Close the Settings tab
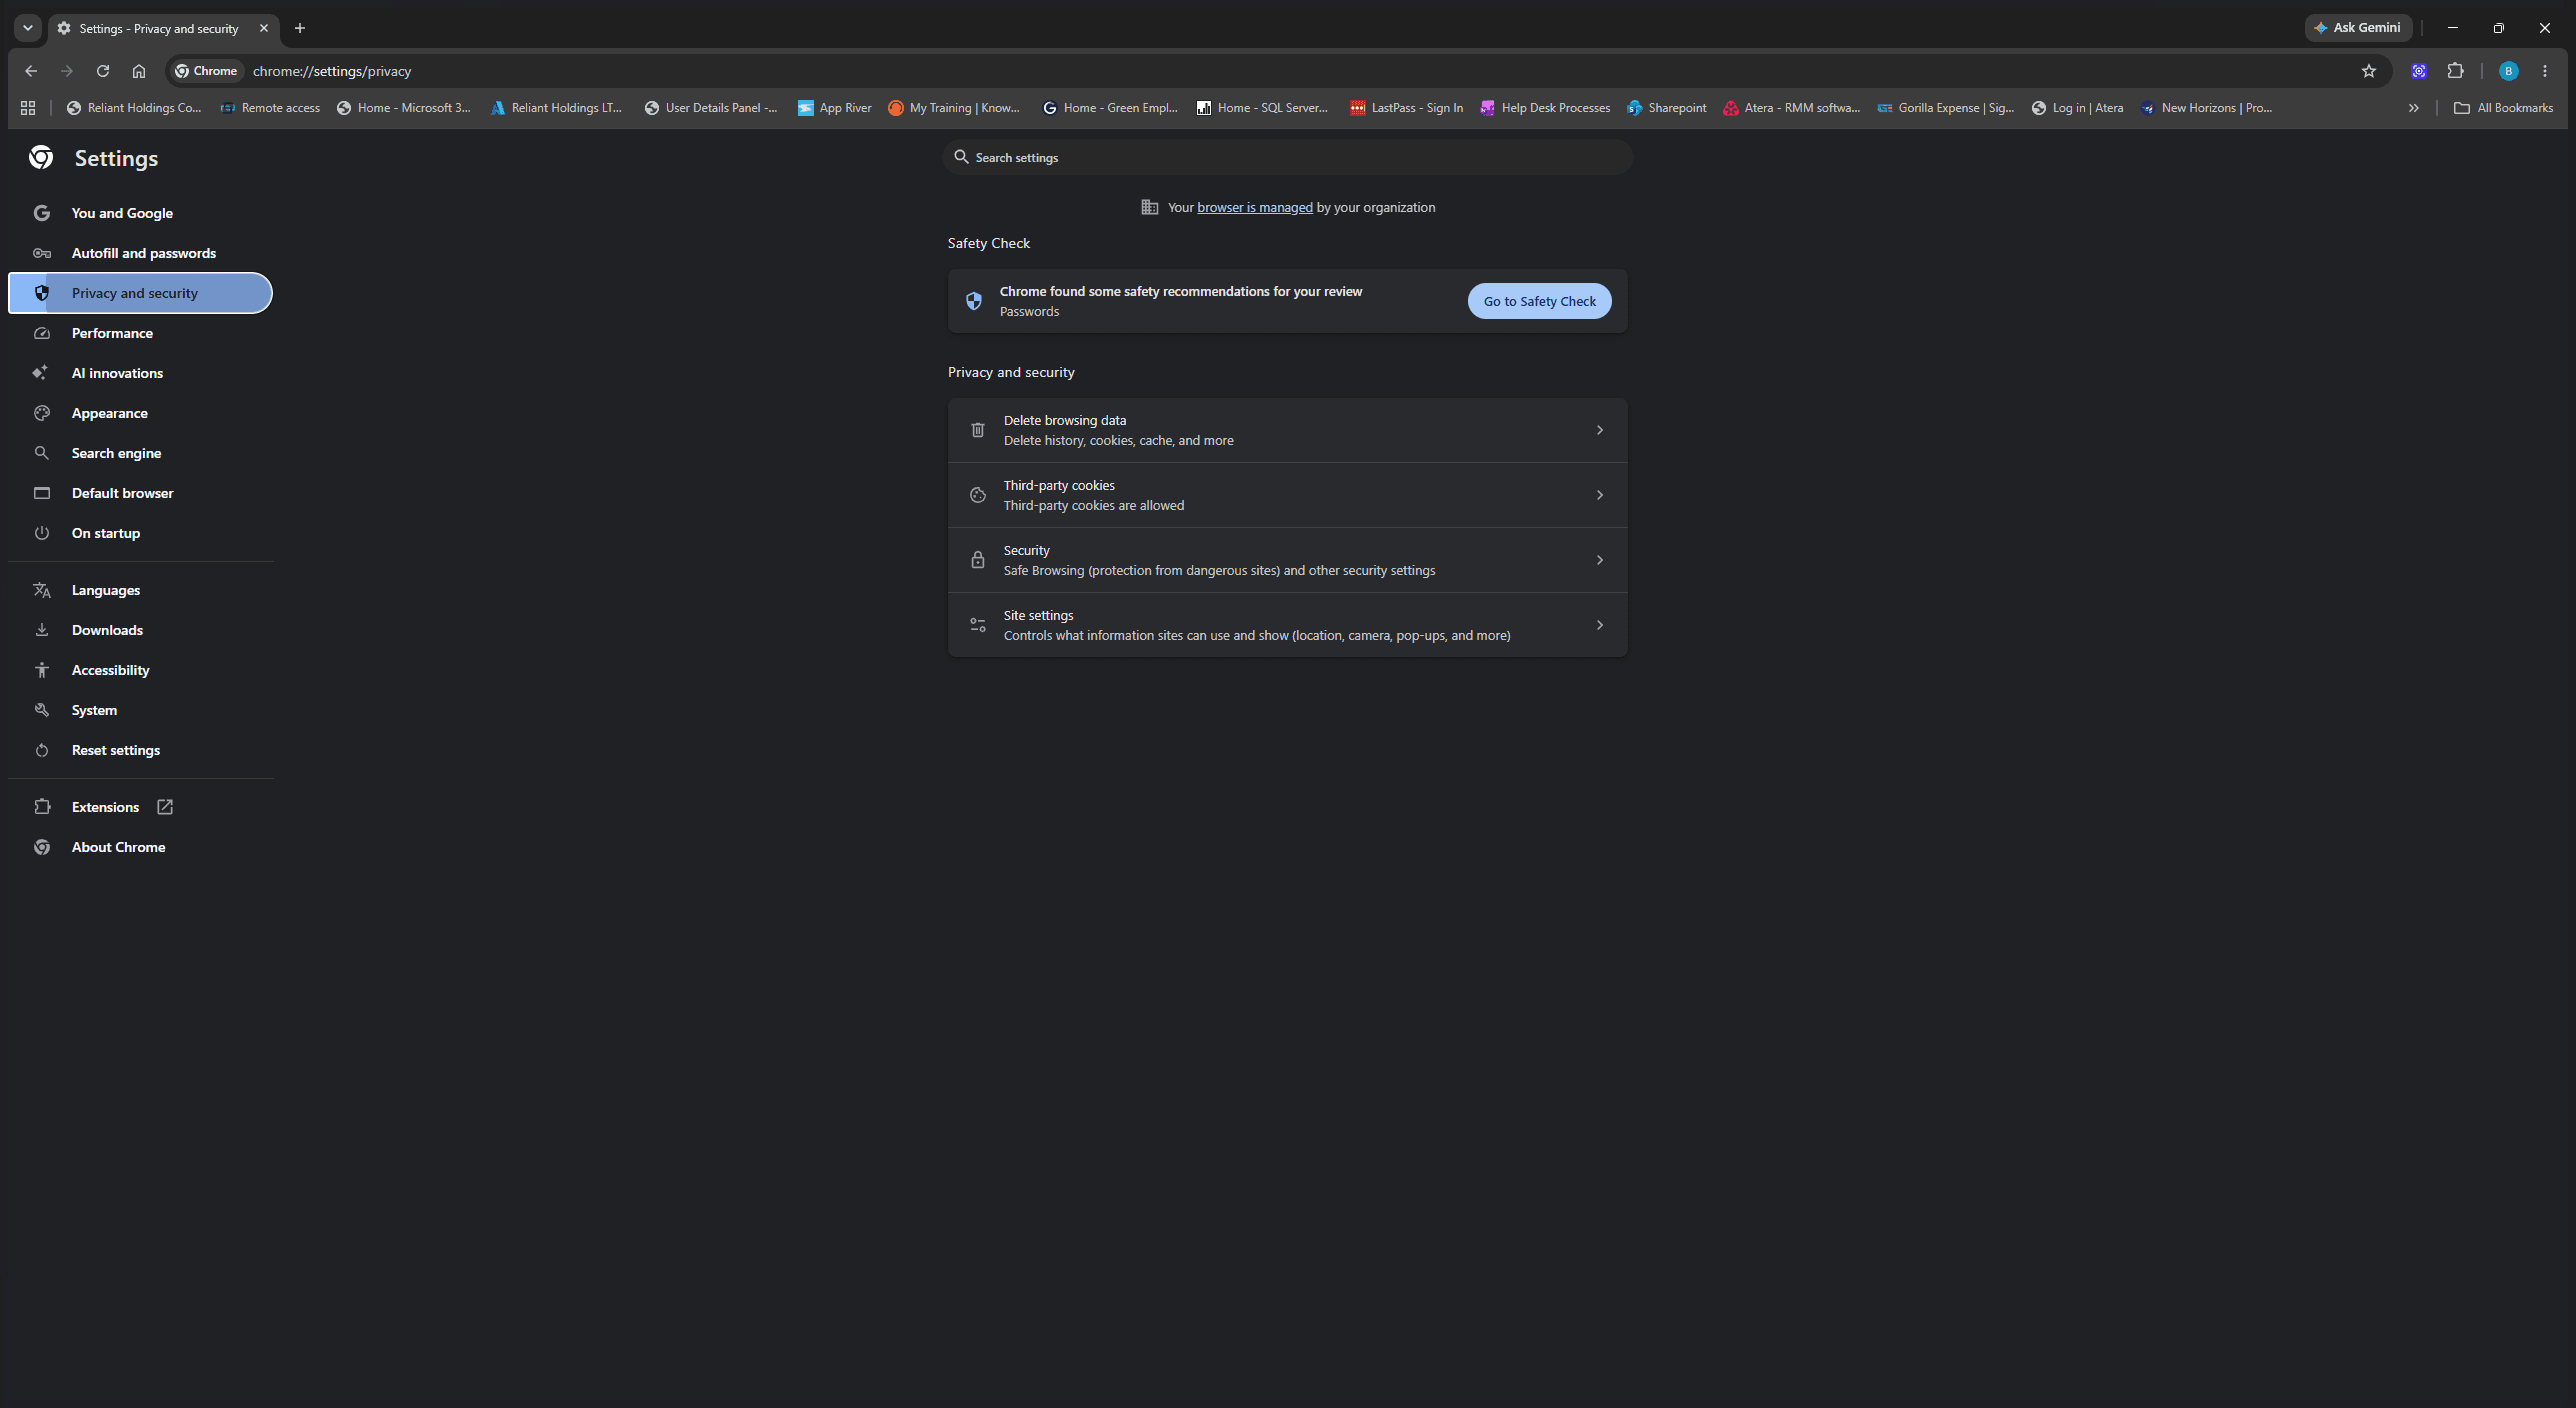The height and width of the screenshot is (1408, 2576). pos(264,28)
